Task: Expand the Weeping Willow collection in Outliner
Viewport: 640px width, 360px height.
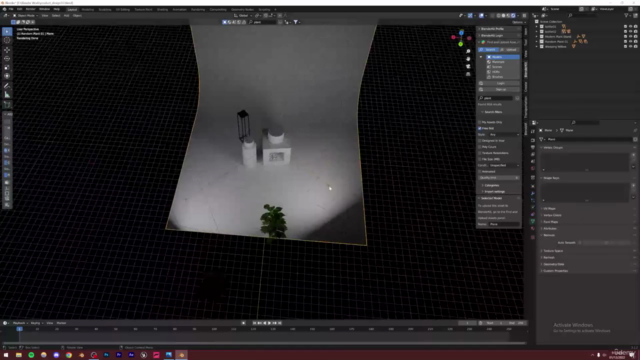Action: 537,47
